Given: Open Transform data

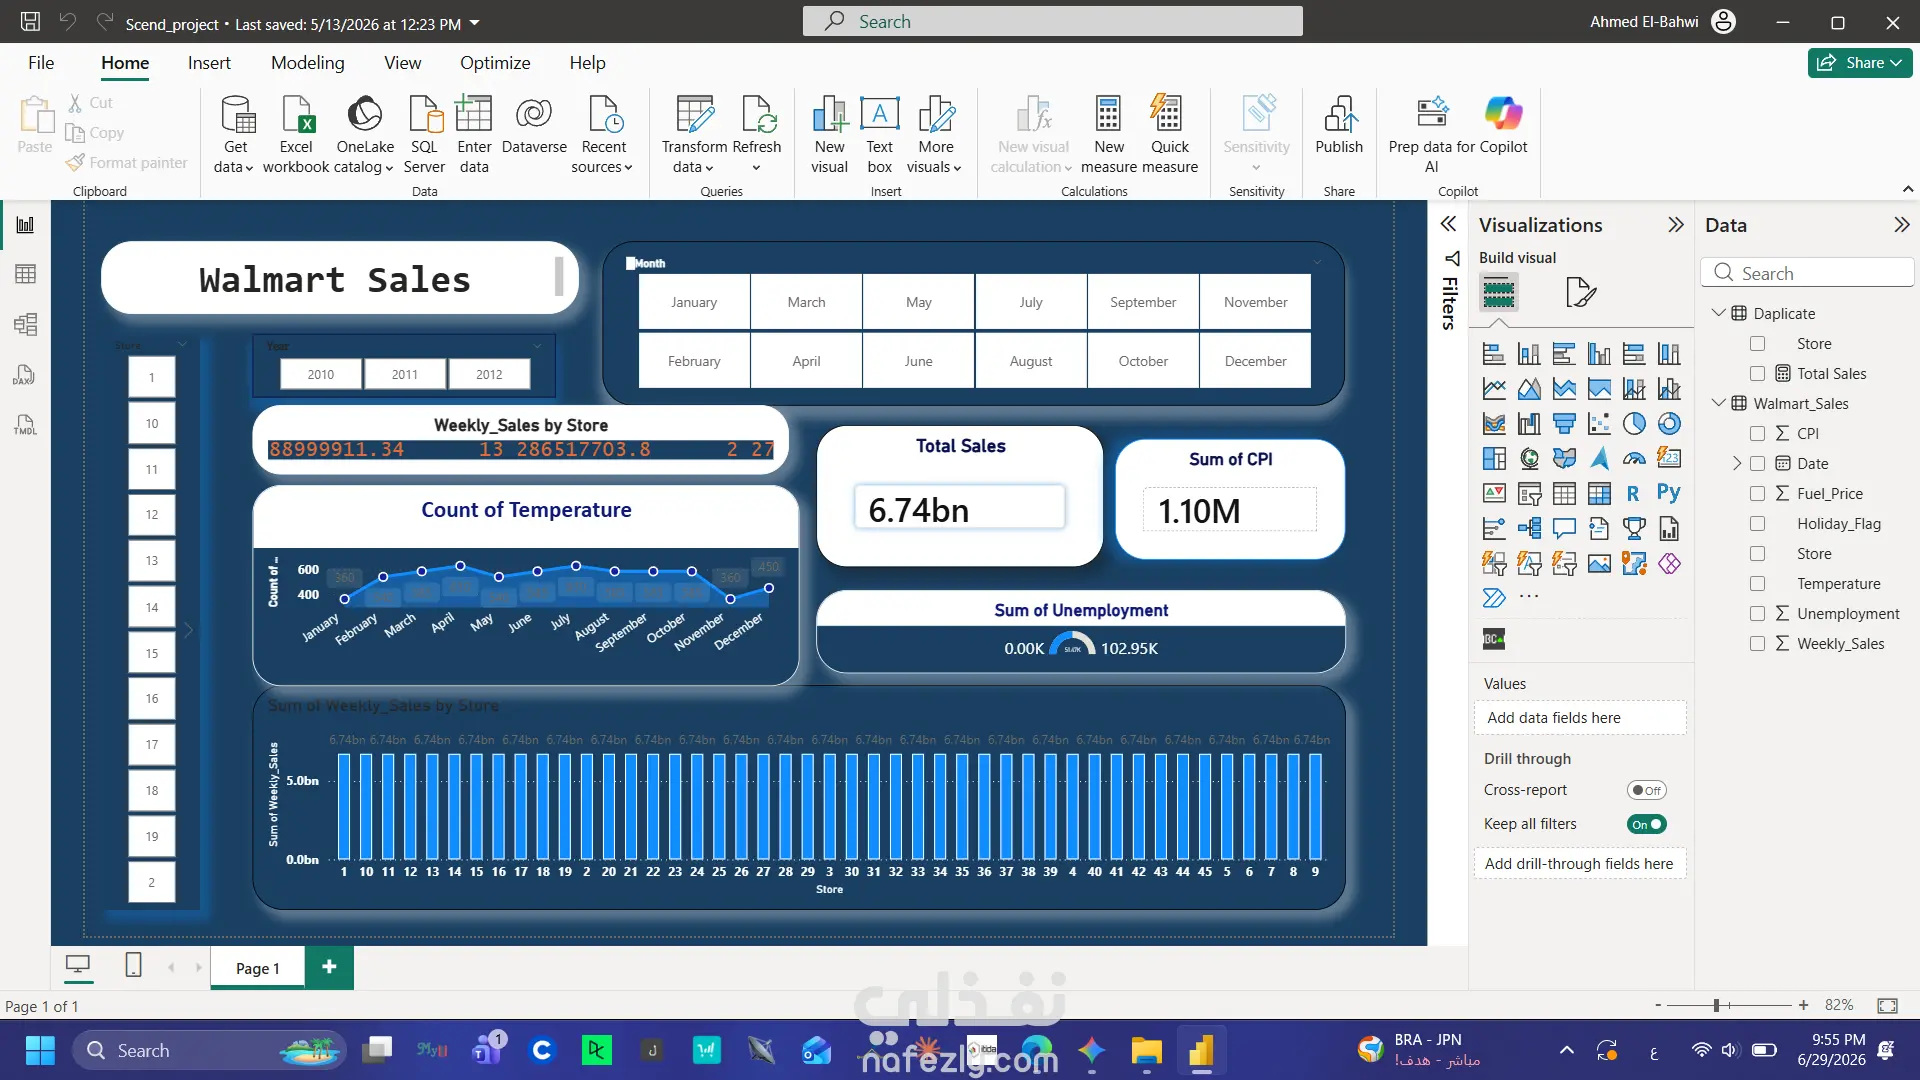Looking at the screenshot, I should click(694, 135).
